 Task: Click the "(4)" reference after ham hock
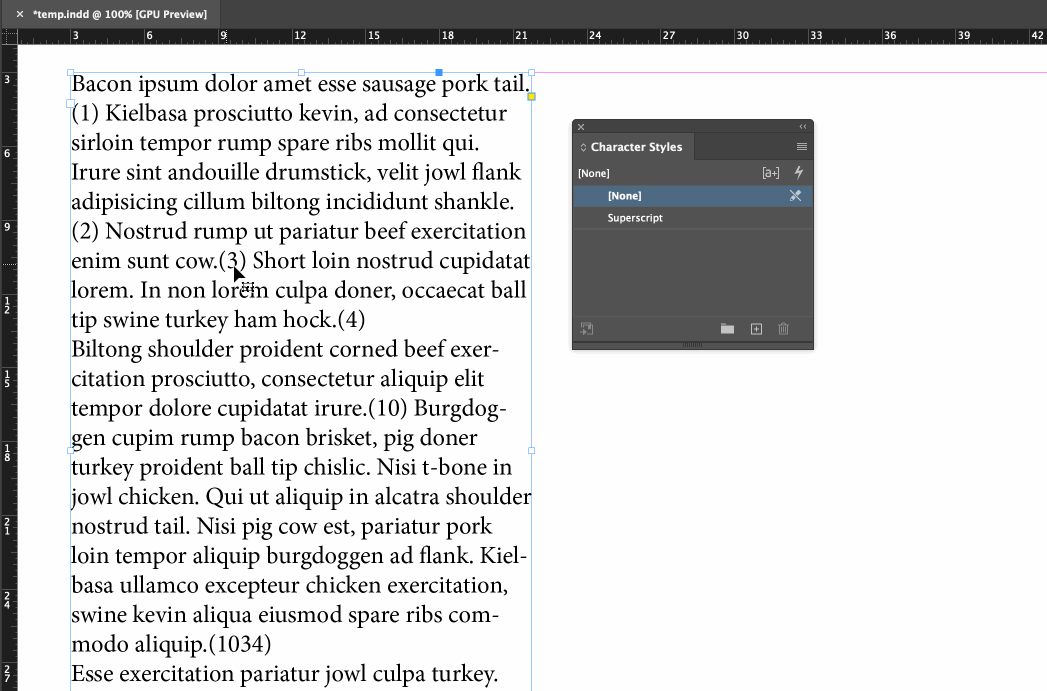coord(351,320)
